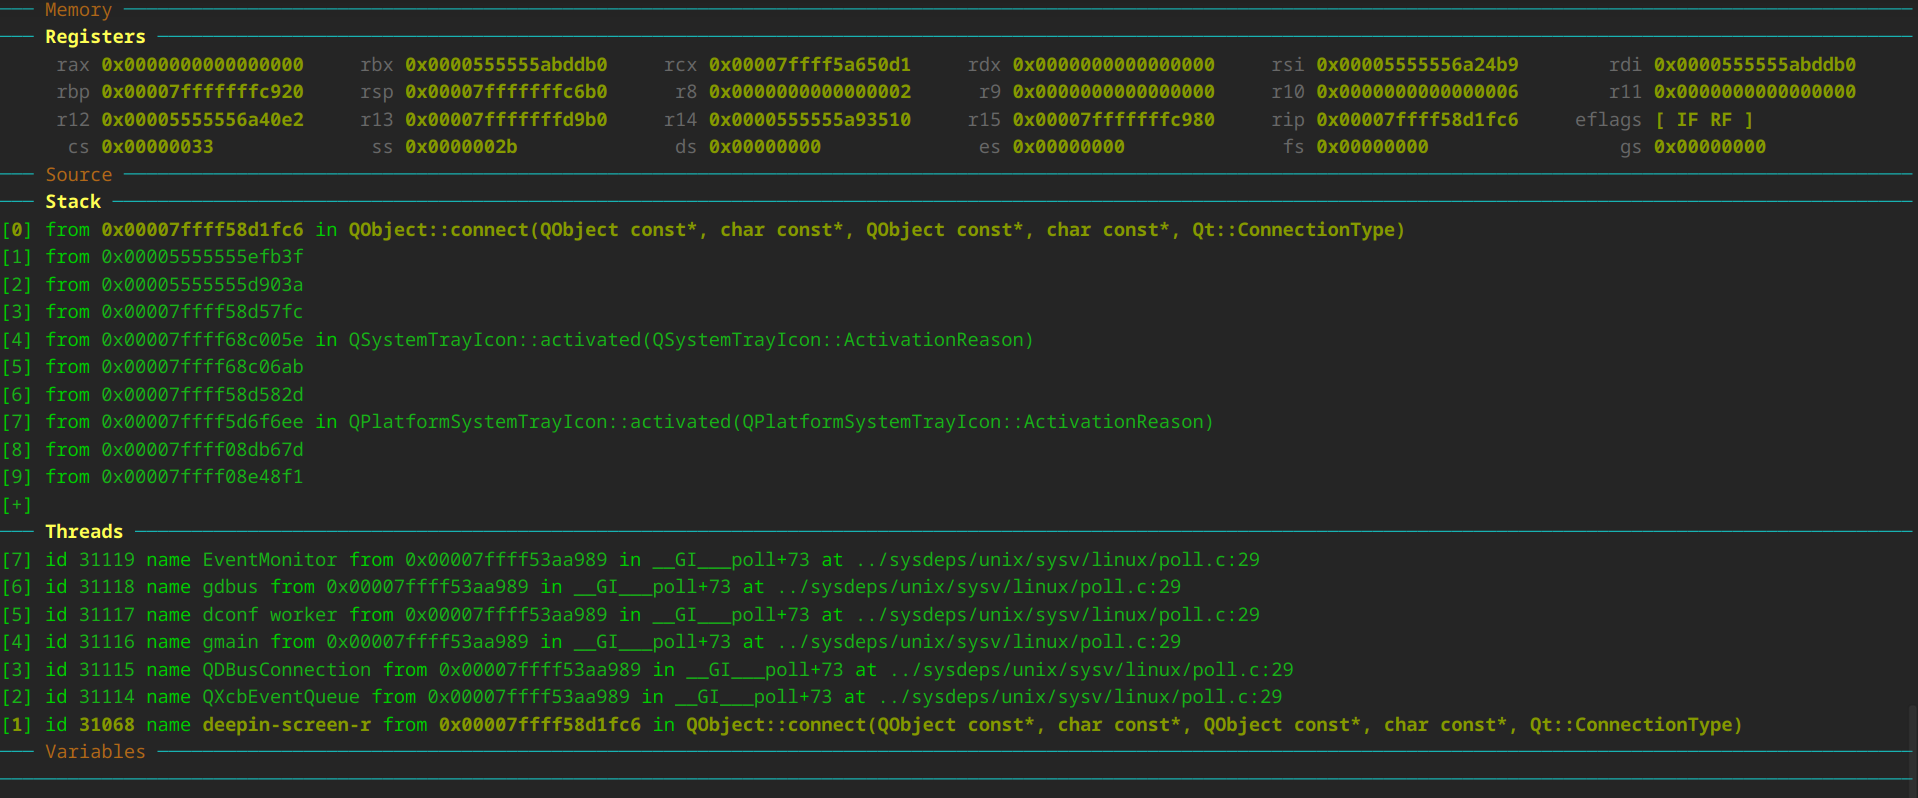Screen dimensions: 1918x798
Task: Click the rsp register value
Action: click(506, 92)
